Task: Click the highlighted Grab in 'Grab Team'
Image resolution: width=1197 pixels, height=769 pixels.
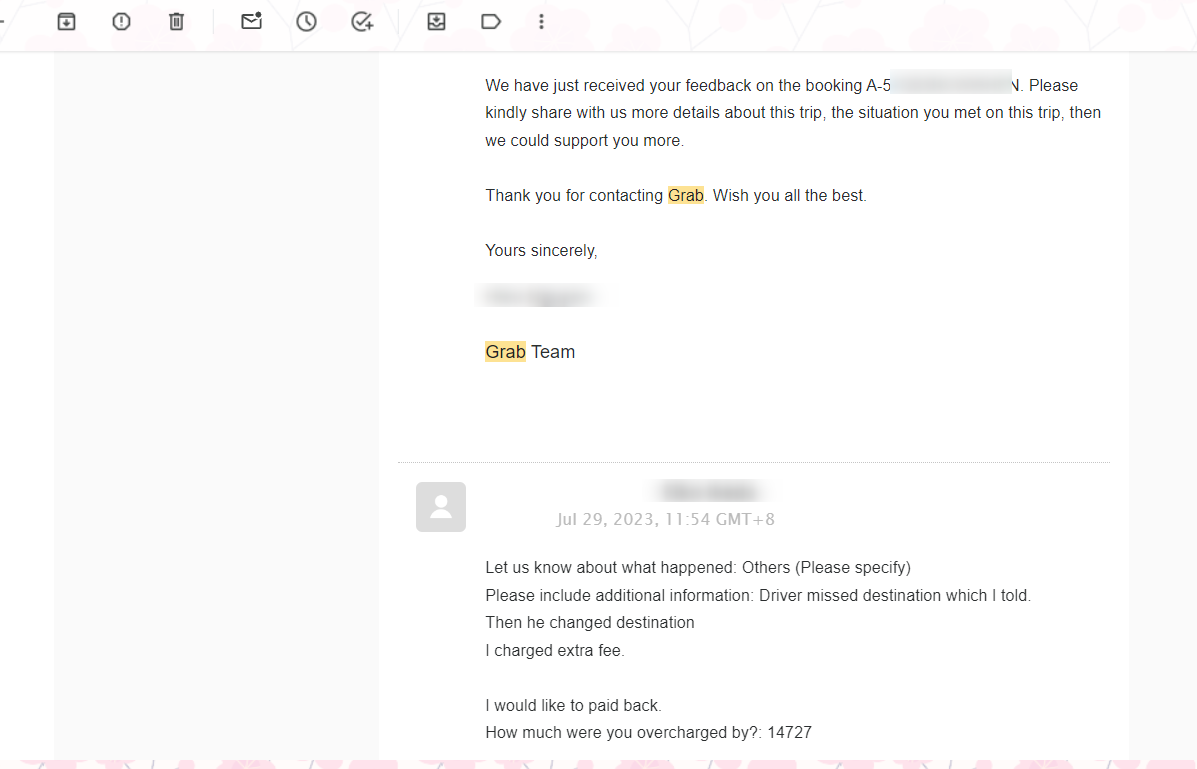Action: tap(505, 352)
